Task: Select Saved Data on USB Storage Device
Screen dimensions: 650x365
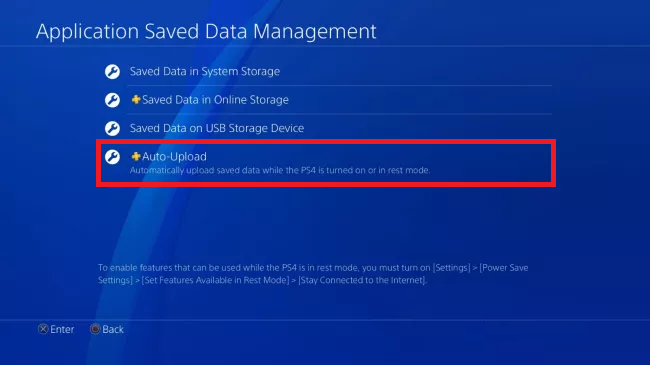Action: (328, 128)
